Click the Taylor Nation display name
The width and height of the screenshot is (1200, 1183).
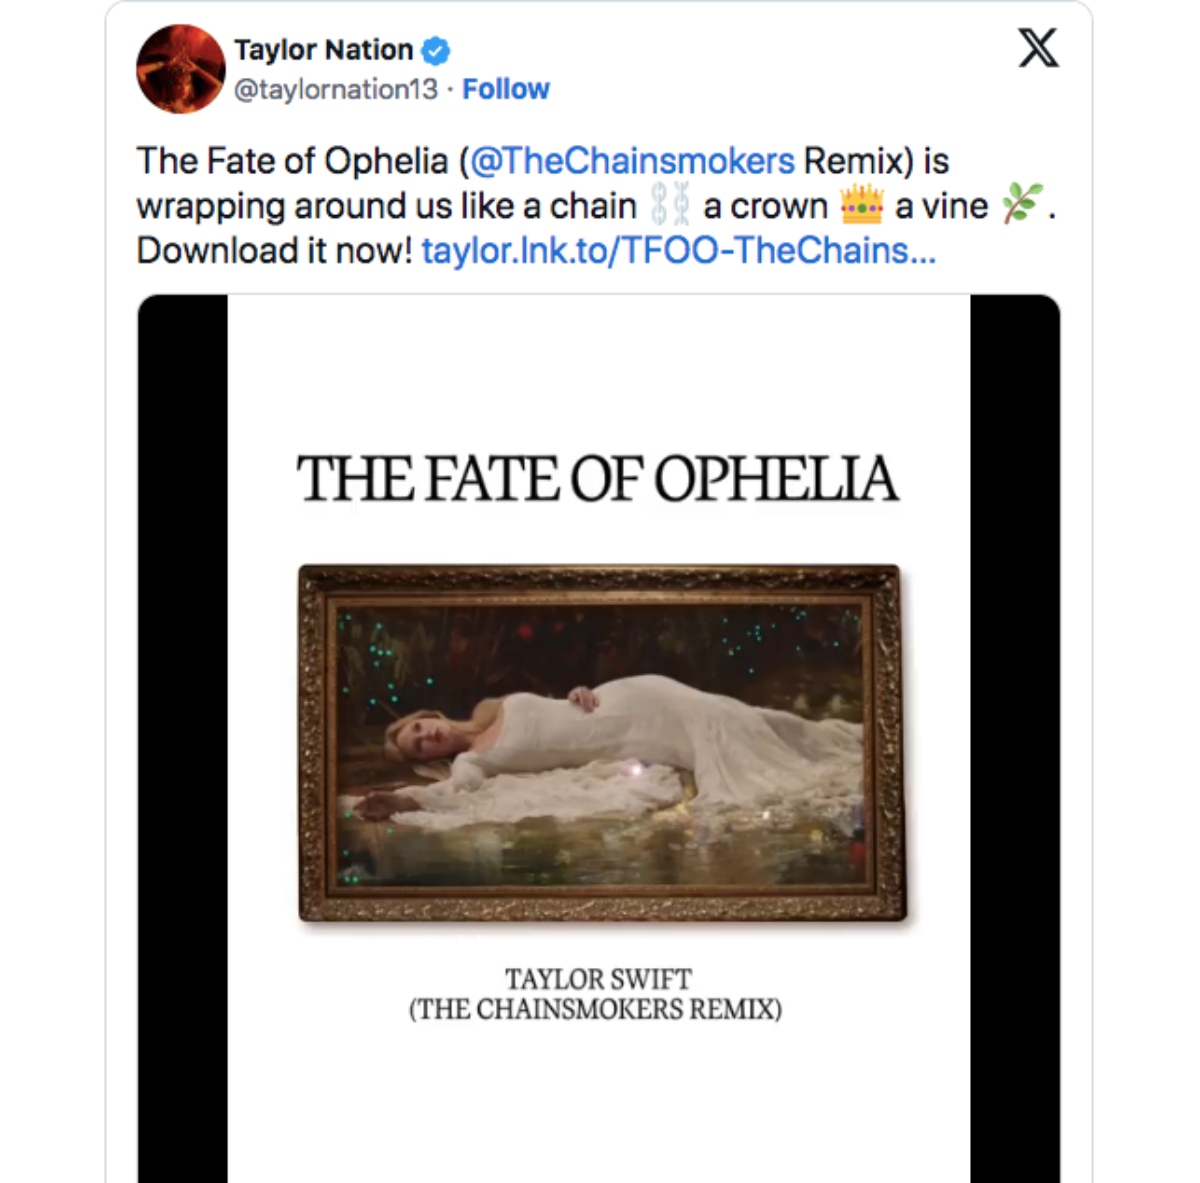click(322, 49)
